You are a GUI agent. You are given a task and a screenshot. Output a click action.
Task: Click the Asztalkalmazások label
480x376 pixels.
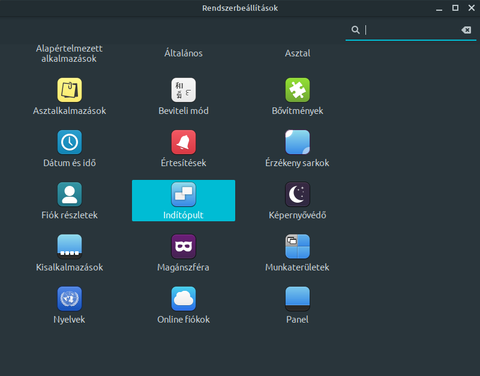pyautogui.click(x=69, y=111)
